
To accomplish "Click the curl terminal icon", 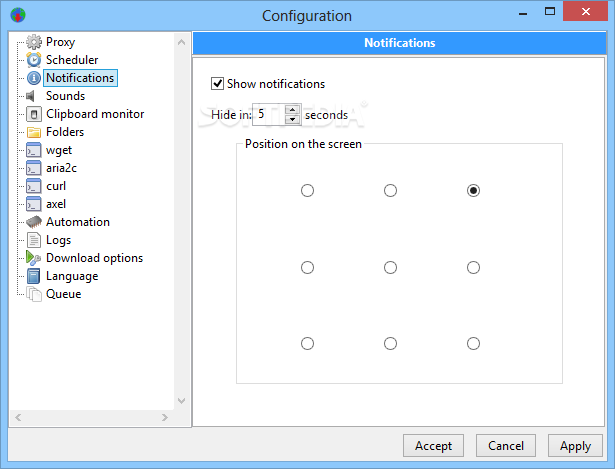I will click(34, 186).
